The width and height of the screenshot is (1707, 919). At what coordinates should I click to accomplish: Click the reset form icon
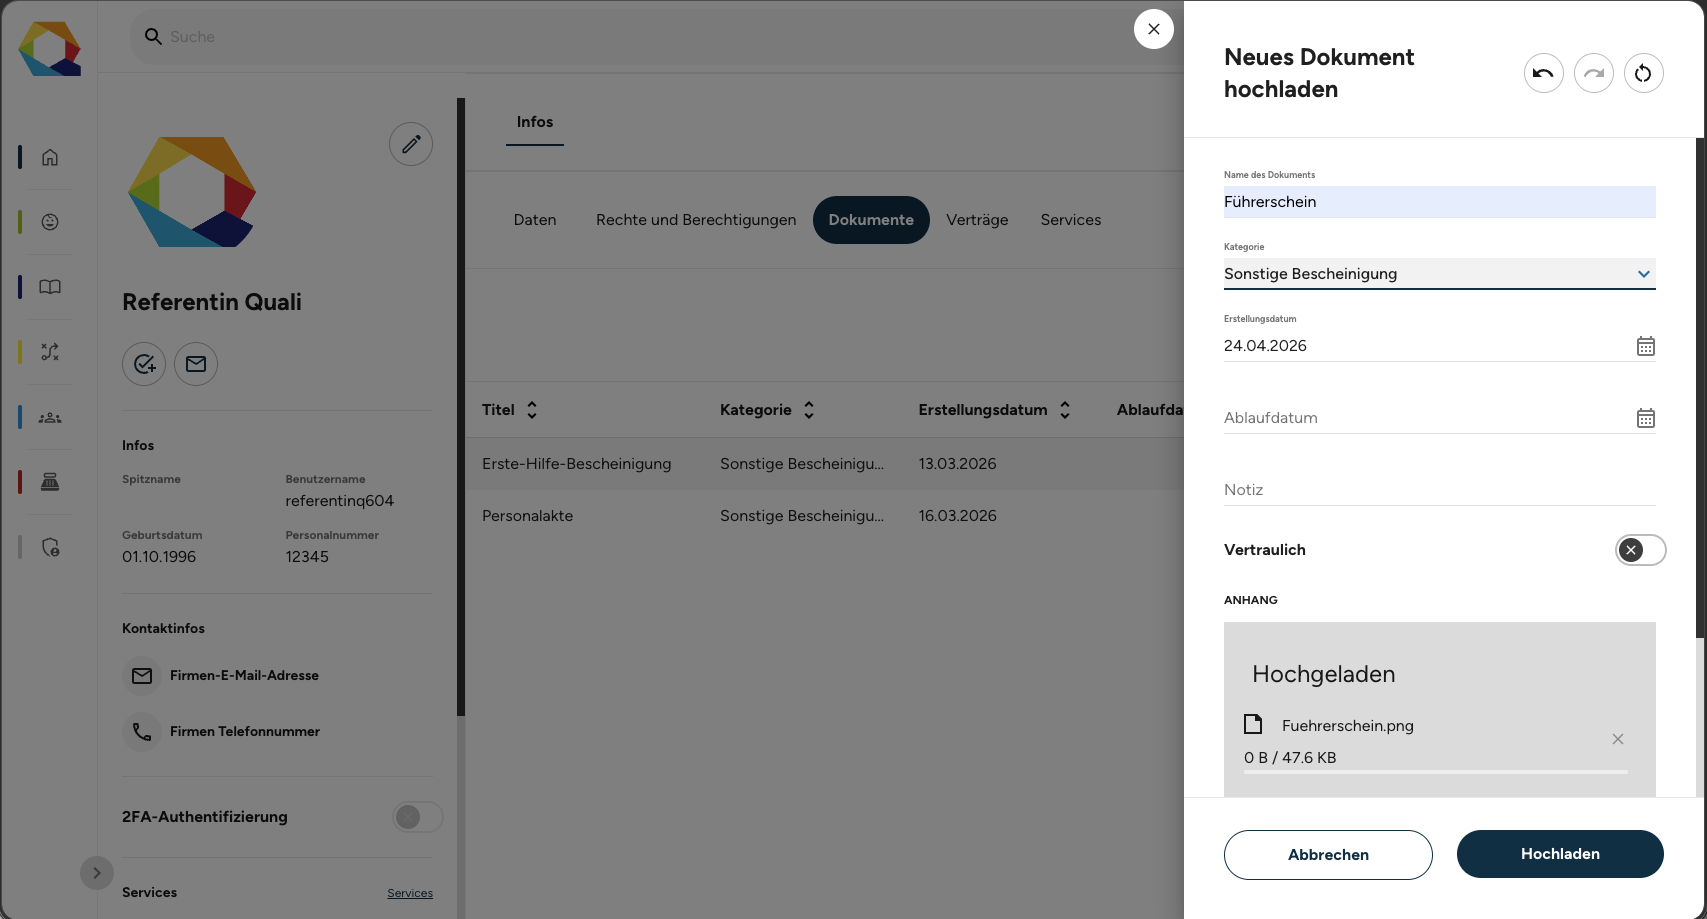point(1643,73)
